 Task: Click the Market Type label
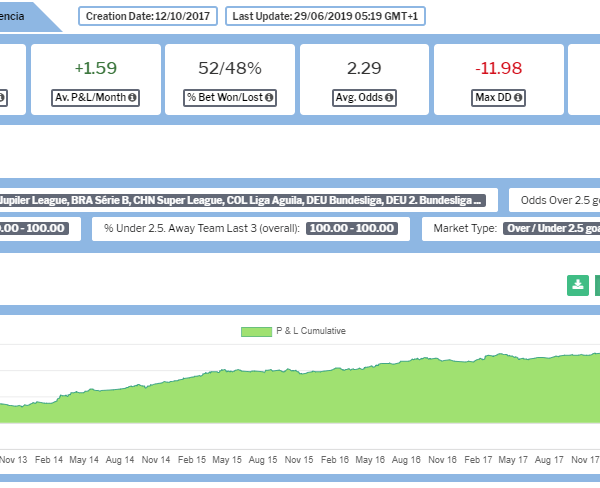click(465, 228)
